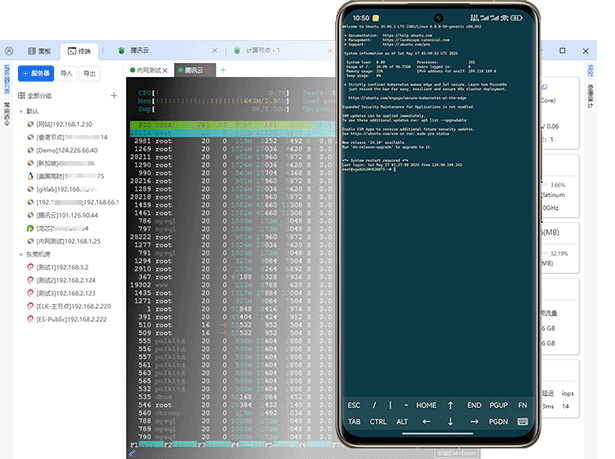The width and height of the screenshot is (615, 459).
Task: Select the [新加坡] server entry
Action: coord(61,163)
